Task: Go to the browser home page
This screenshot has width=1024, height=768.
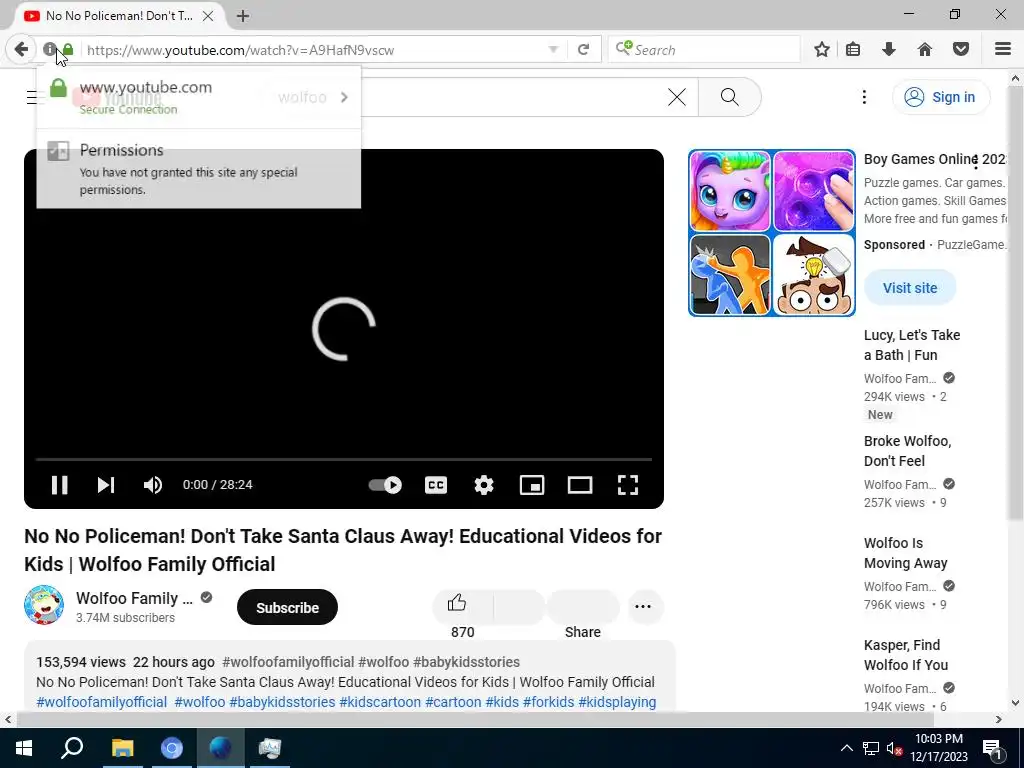Action: tap(925, 49)
